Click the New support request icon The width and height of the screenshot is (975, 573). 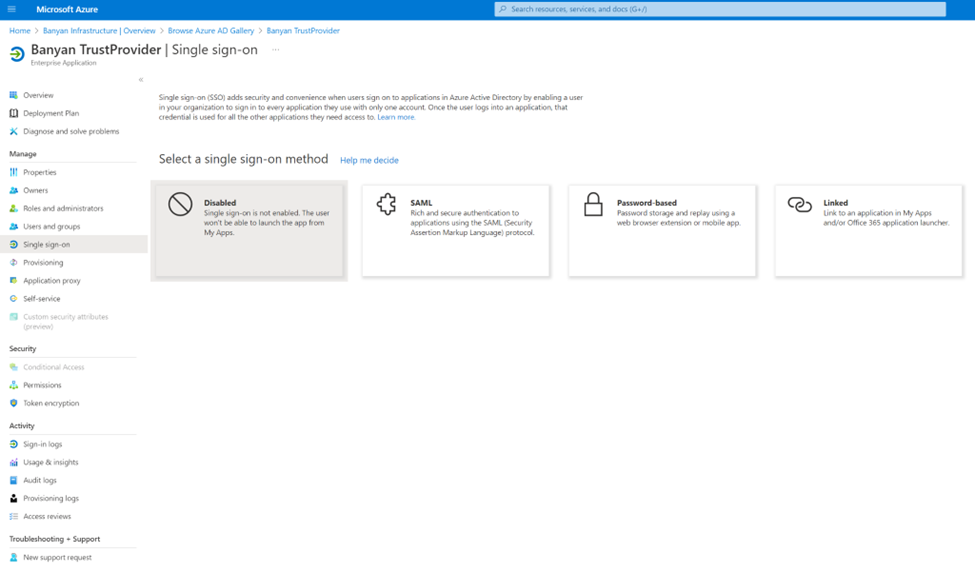point(14,557)
